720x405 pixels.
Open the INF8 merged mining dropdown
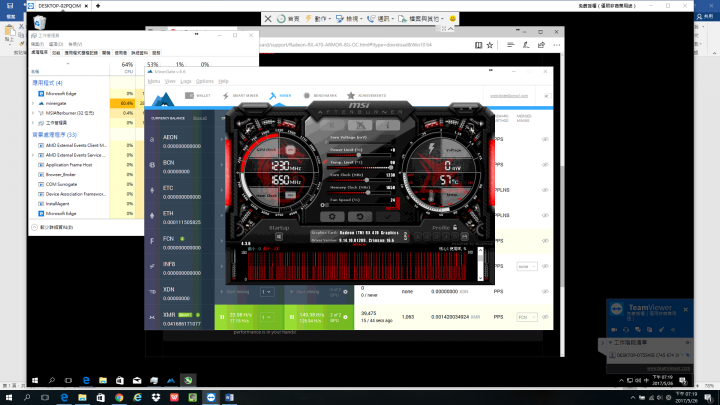click(526, 266)
